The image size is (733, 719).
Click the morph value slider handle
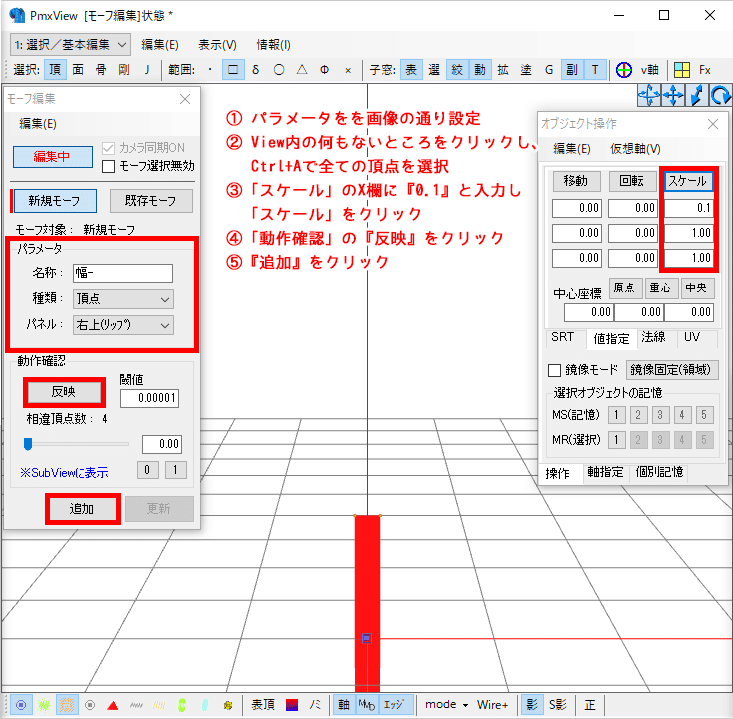tap(28, 444)
